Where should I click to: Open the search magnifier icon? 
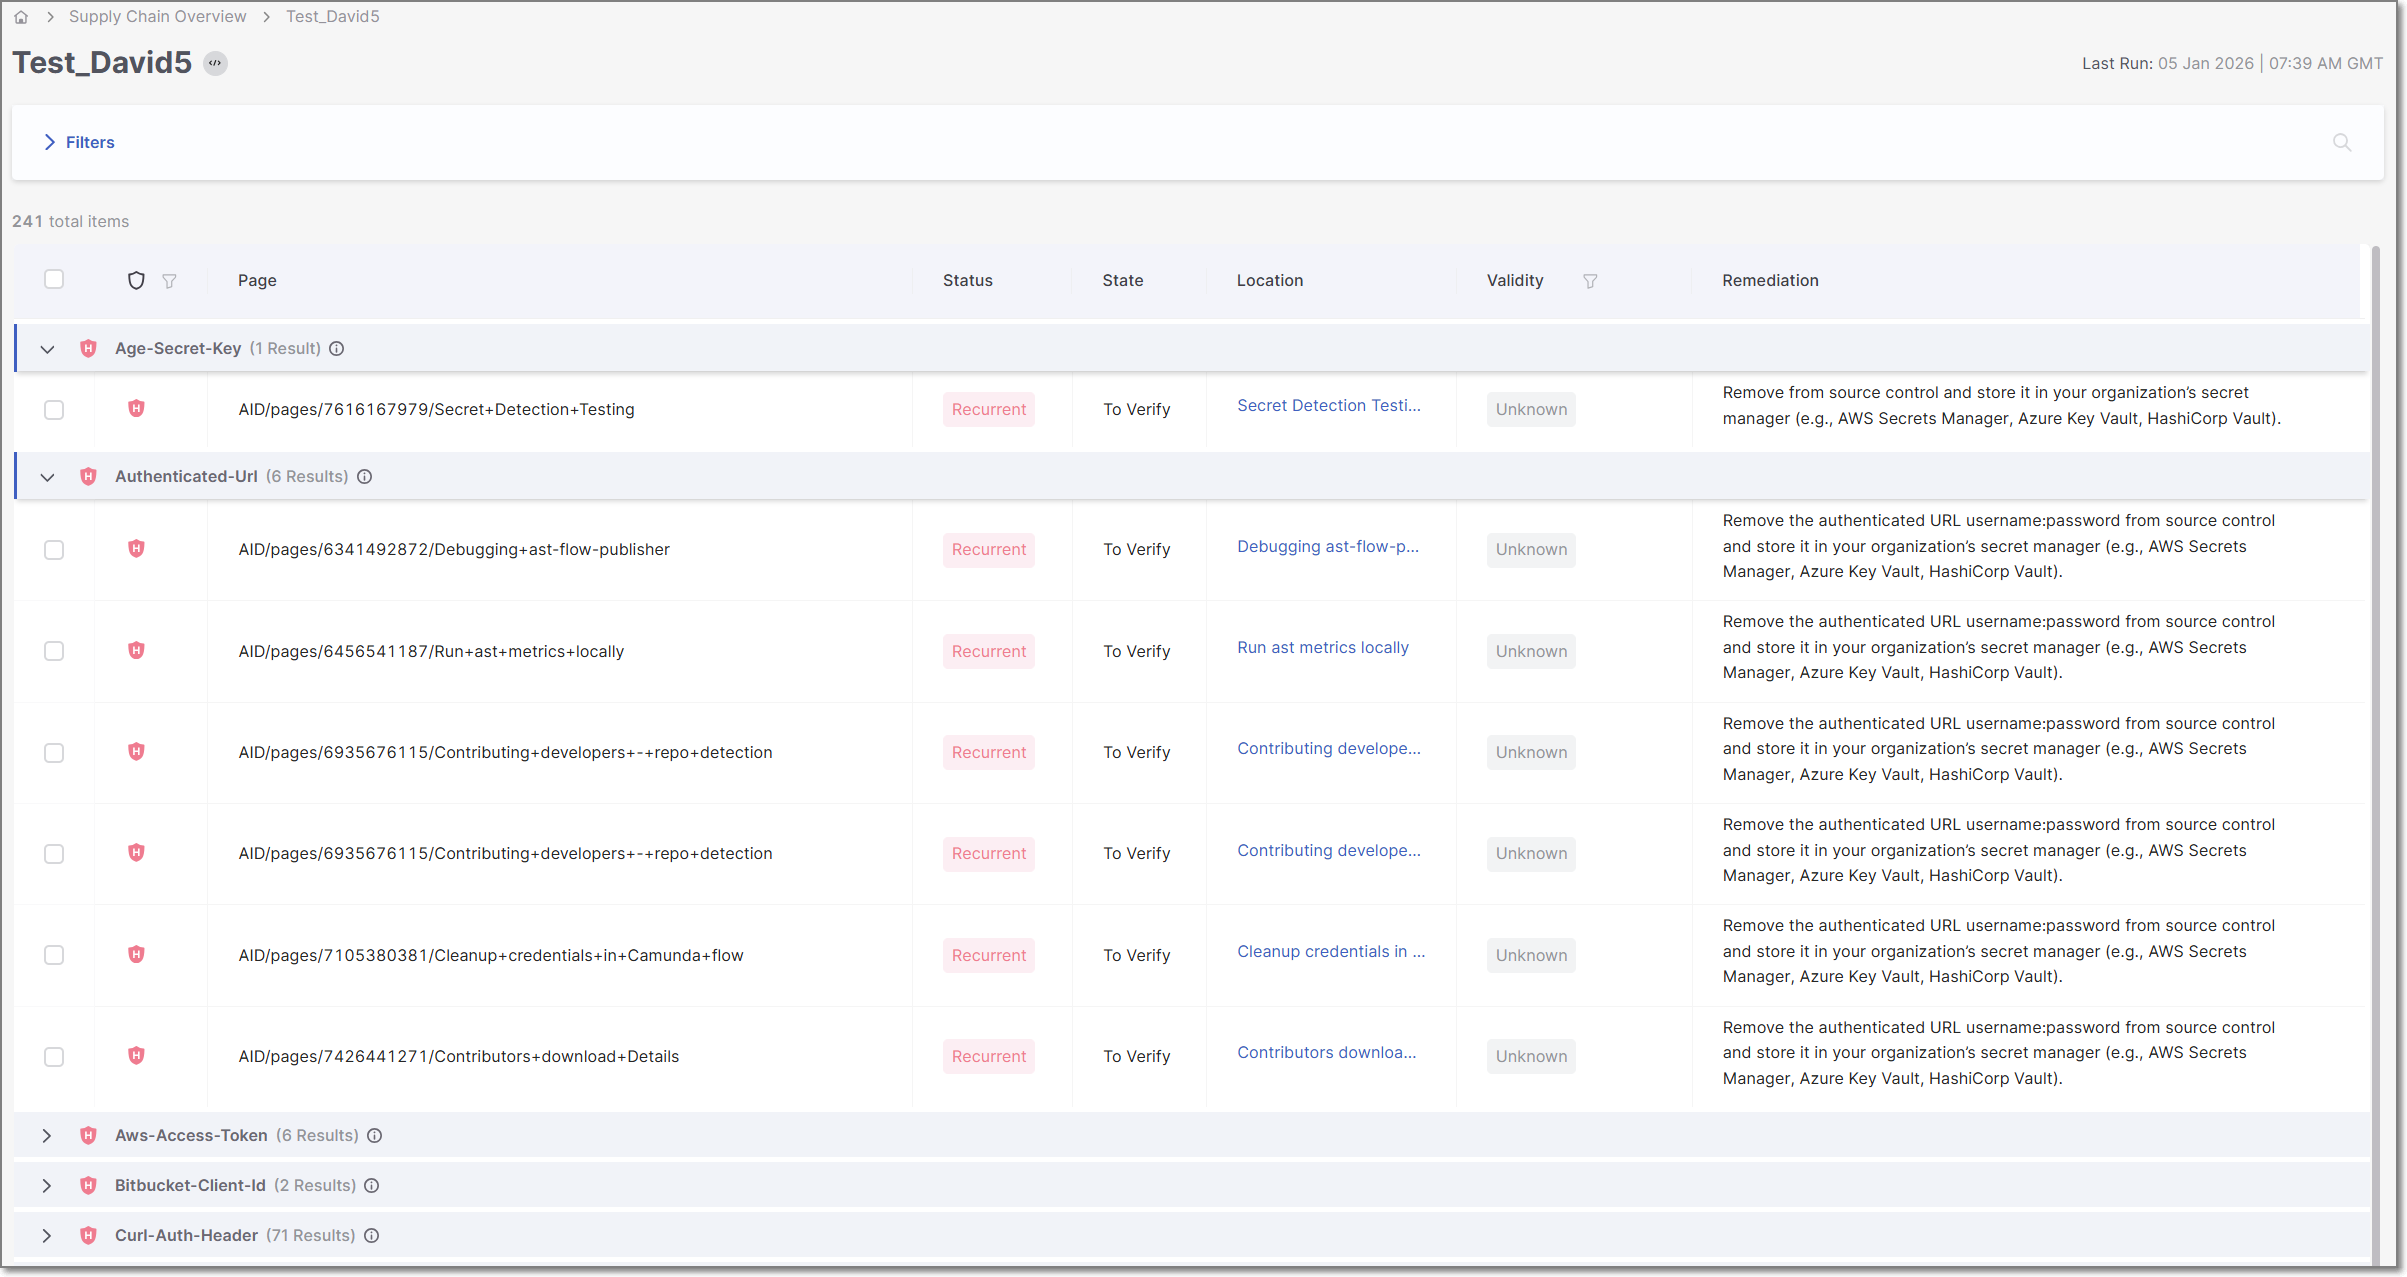pyautogui.click(x=2341, y=142)
